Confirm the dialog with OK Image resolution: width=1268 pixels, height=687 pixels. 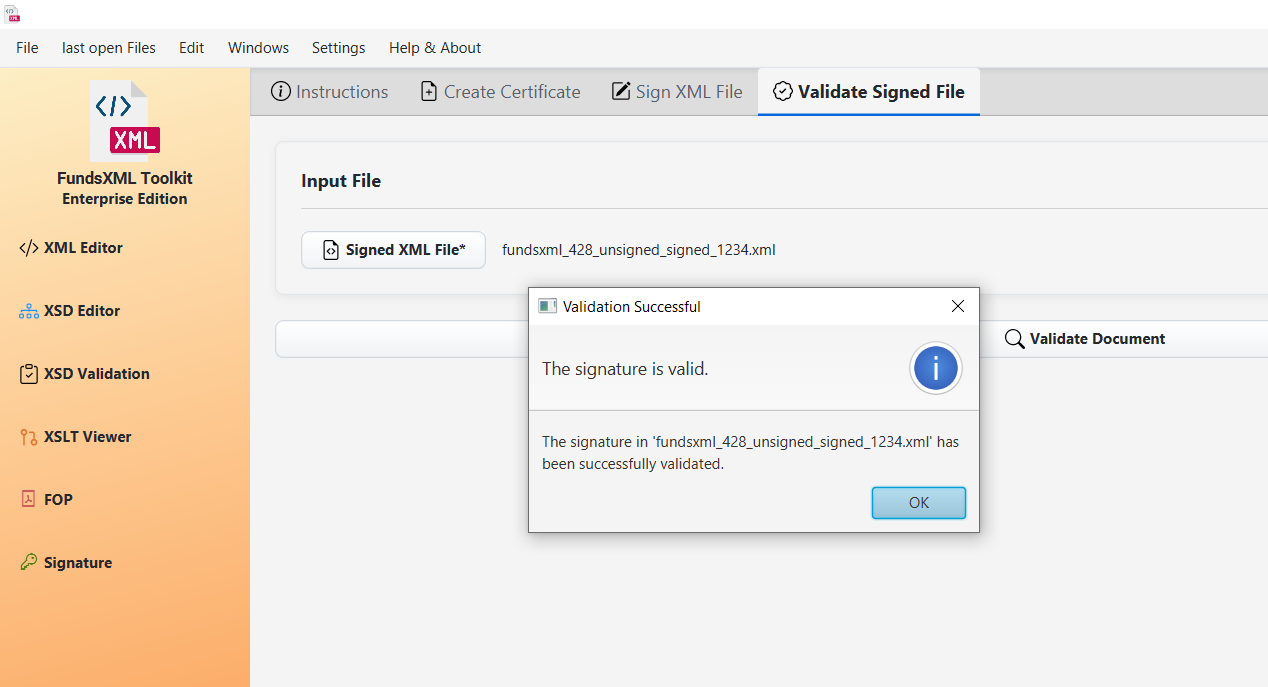coord(919,503)
